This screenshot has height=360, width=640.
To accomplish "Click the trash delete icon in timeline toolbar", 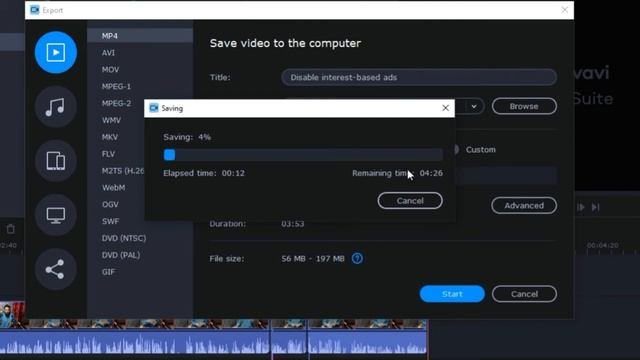I will pyautogui.click(x=11, y=229).
